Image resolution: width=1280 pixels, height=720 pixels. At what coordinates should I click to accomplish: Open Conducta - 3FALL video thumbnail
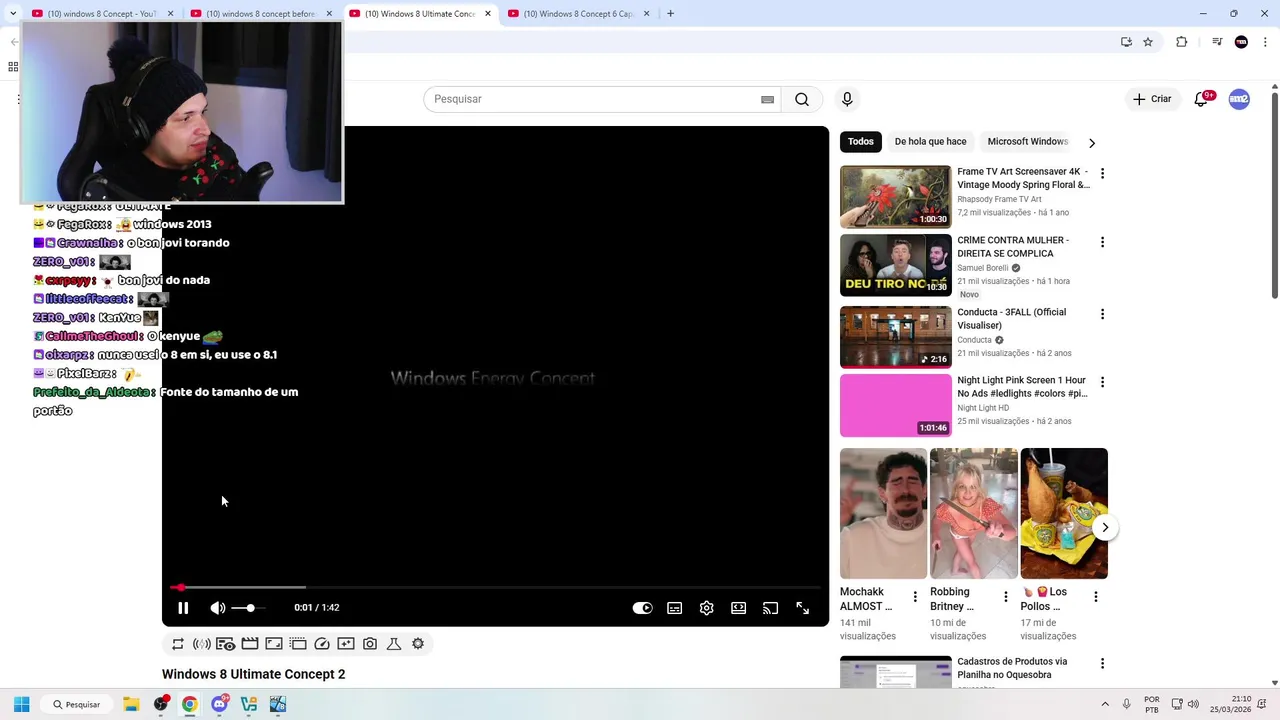click(896, 337)
